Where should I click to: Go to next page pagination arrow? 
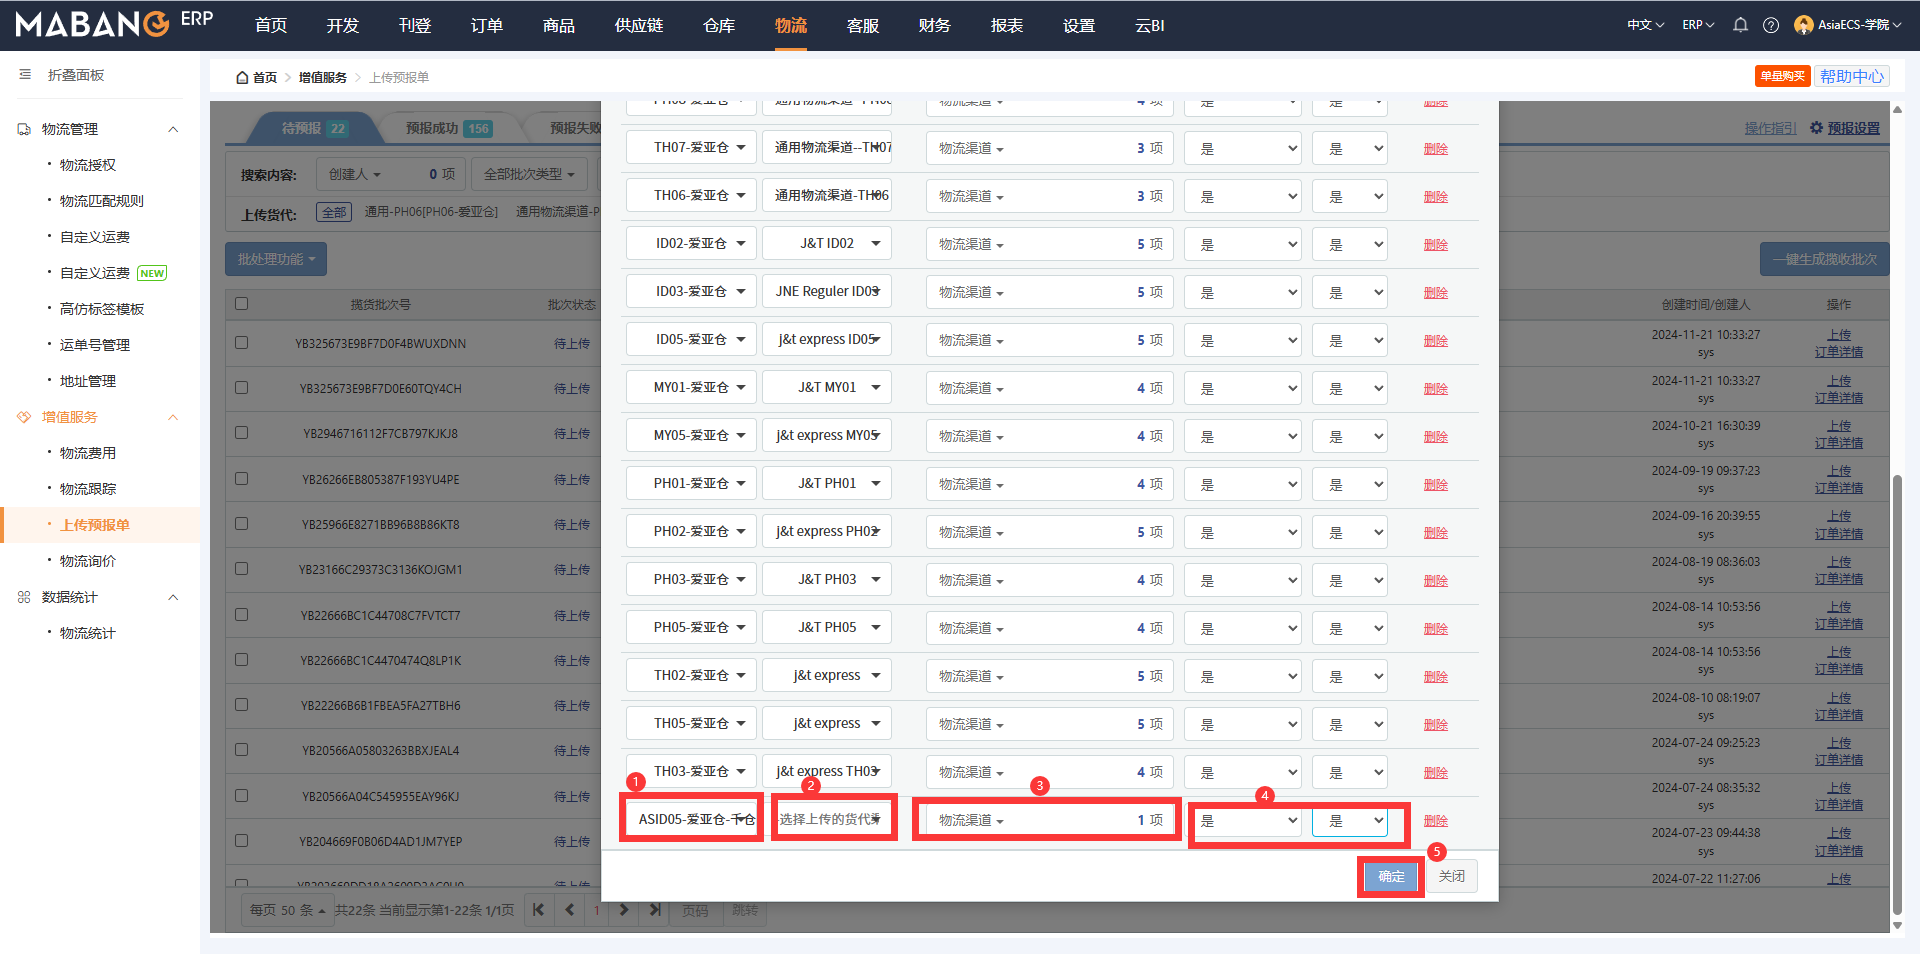click(x=624, y=910)
